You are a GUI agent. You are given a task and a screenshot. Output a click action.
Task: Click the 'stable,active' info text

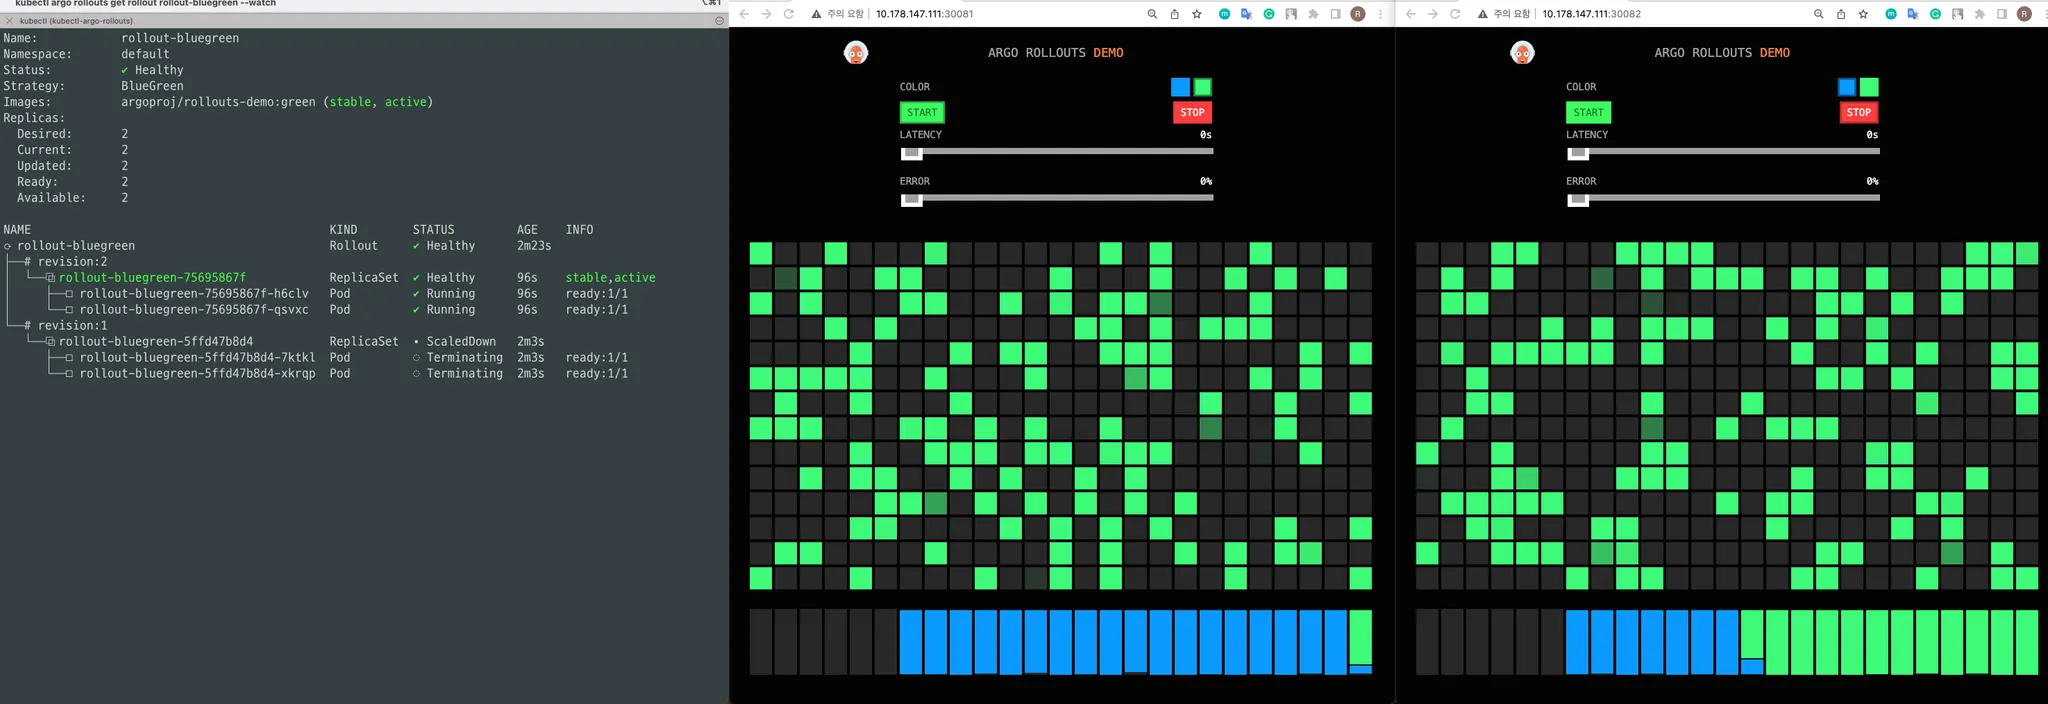[x=610, y=277]
